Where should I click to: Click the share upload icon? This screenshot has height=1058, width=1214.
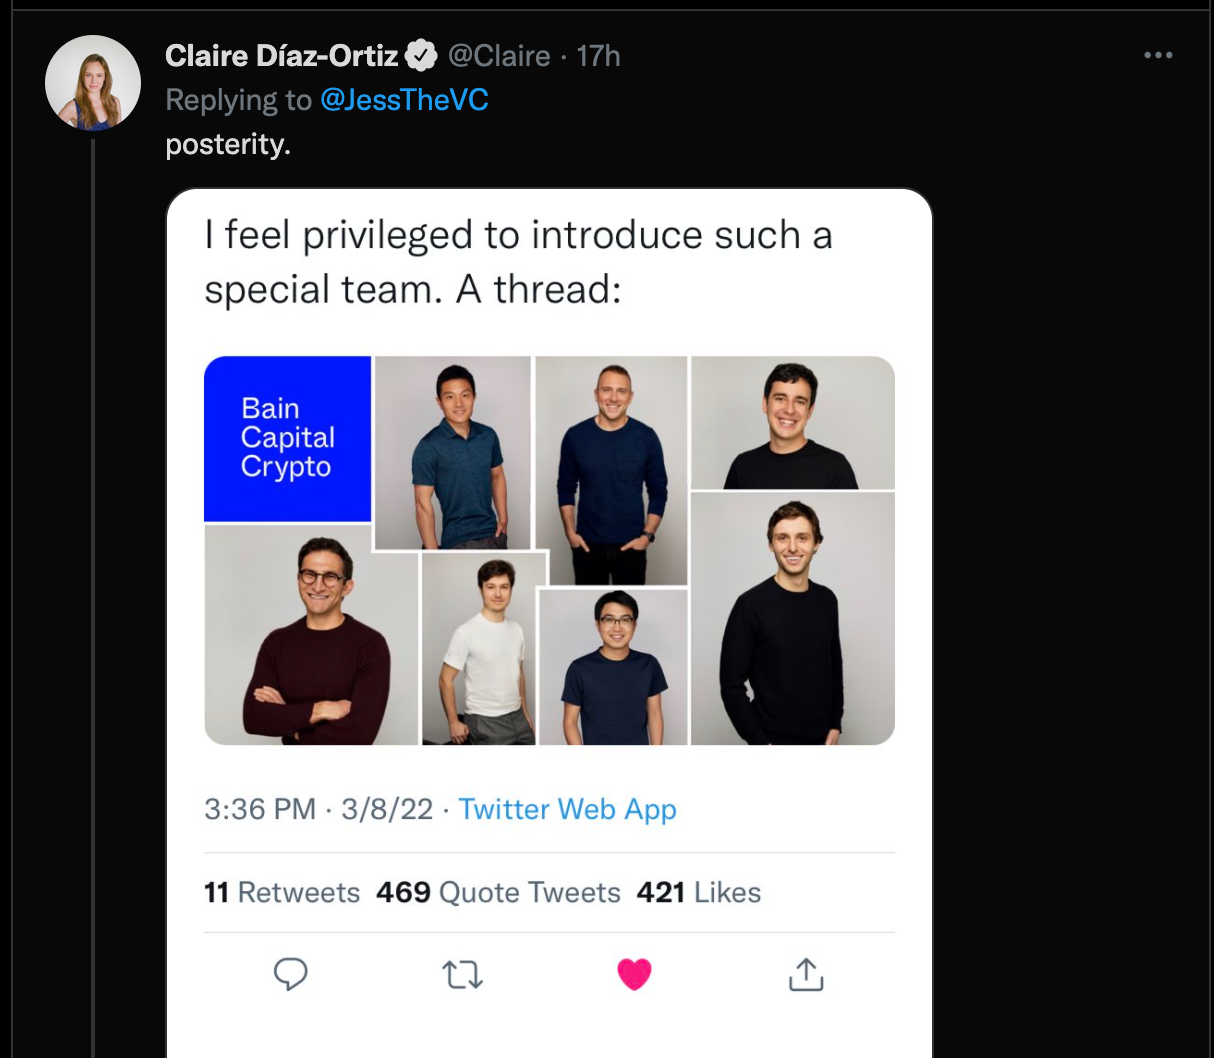pos(806,973)
